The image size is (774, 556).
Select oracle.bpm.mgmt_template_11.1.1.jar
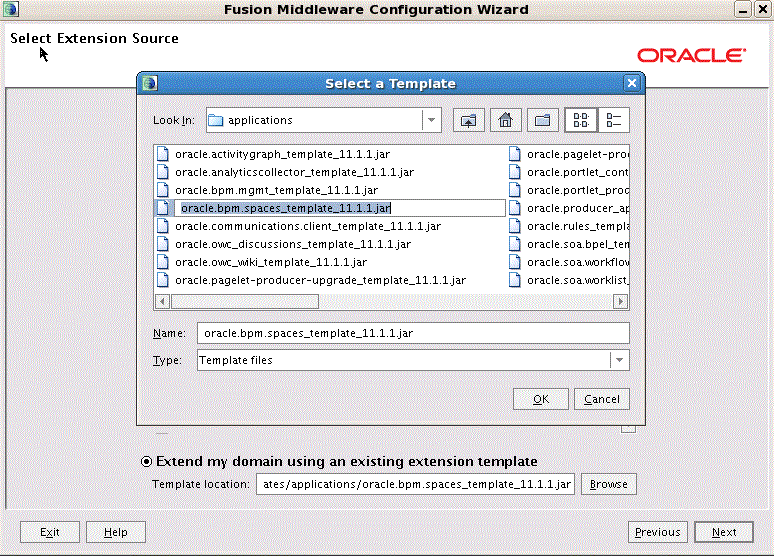(276, 190)
